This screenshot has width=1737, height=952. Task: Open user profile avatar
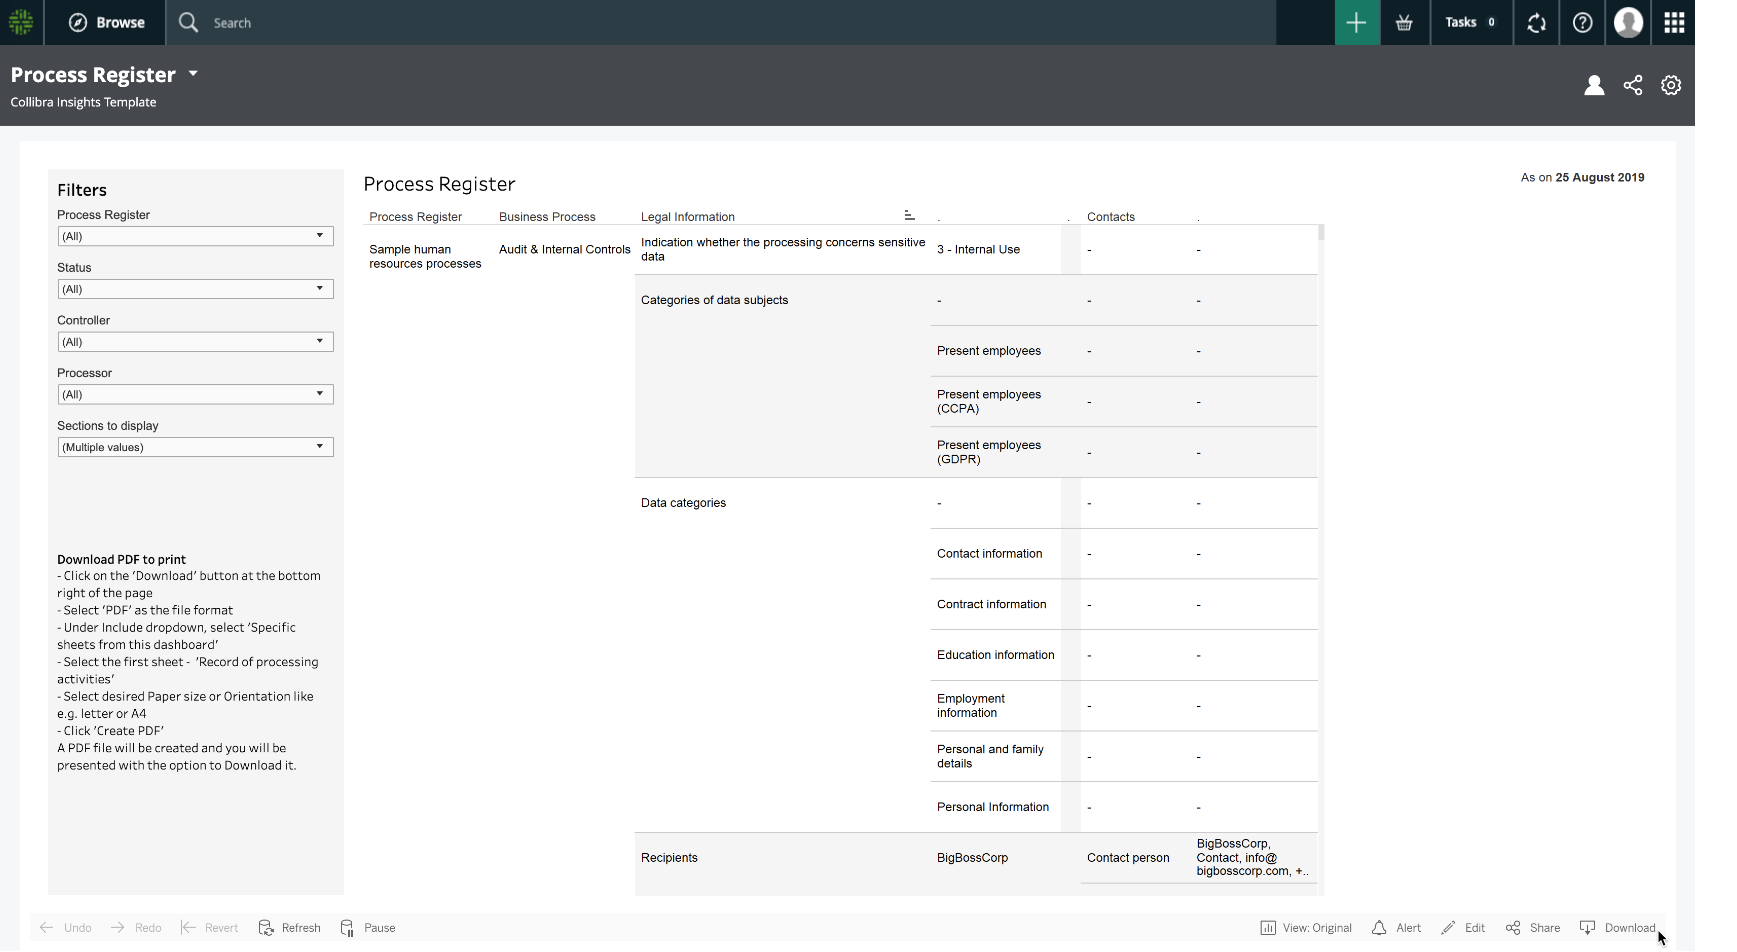(x=1628, y=22)
